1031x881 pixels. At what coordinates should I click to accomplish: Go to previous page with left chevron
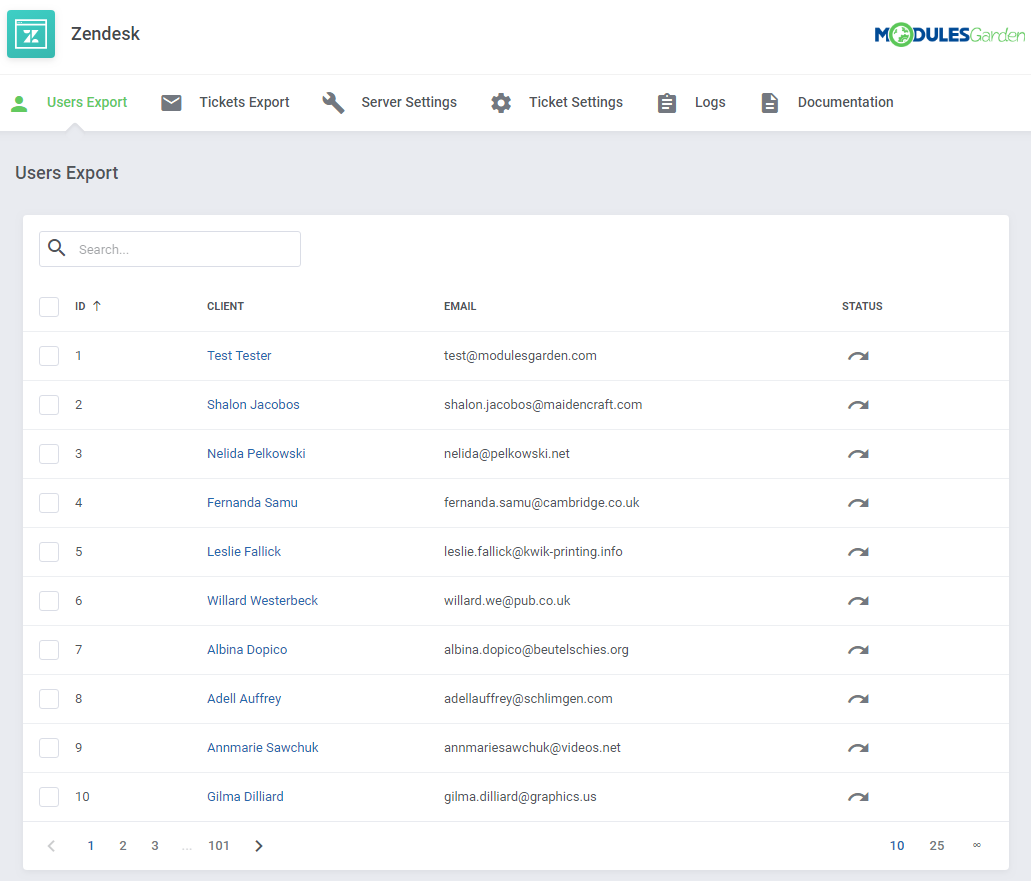click(x=51, y=845)
